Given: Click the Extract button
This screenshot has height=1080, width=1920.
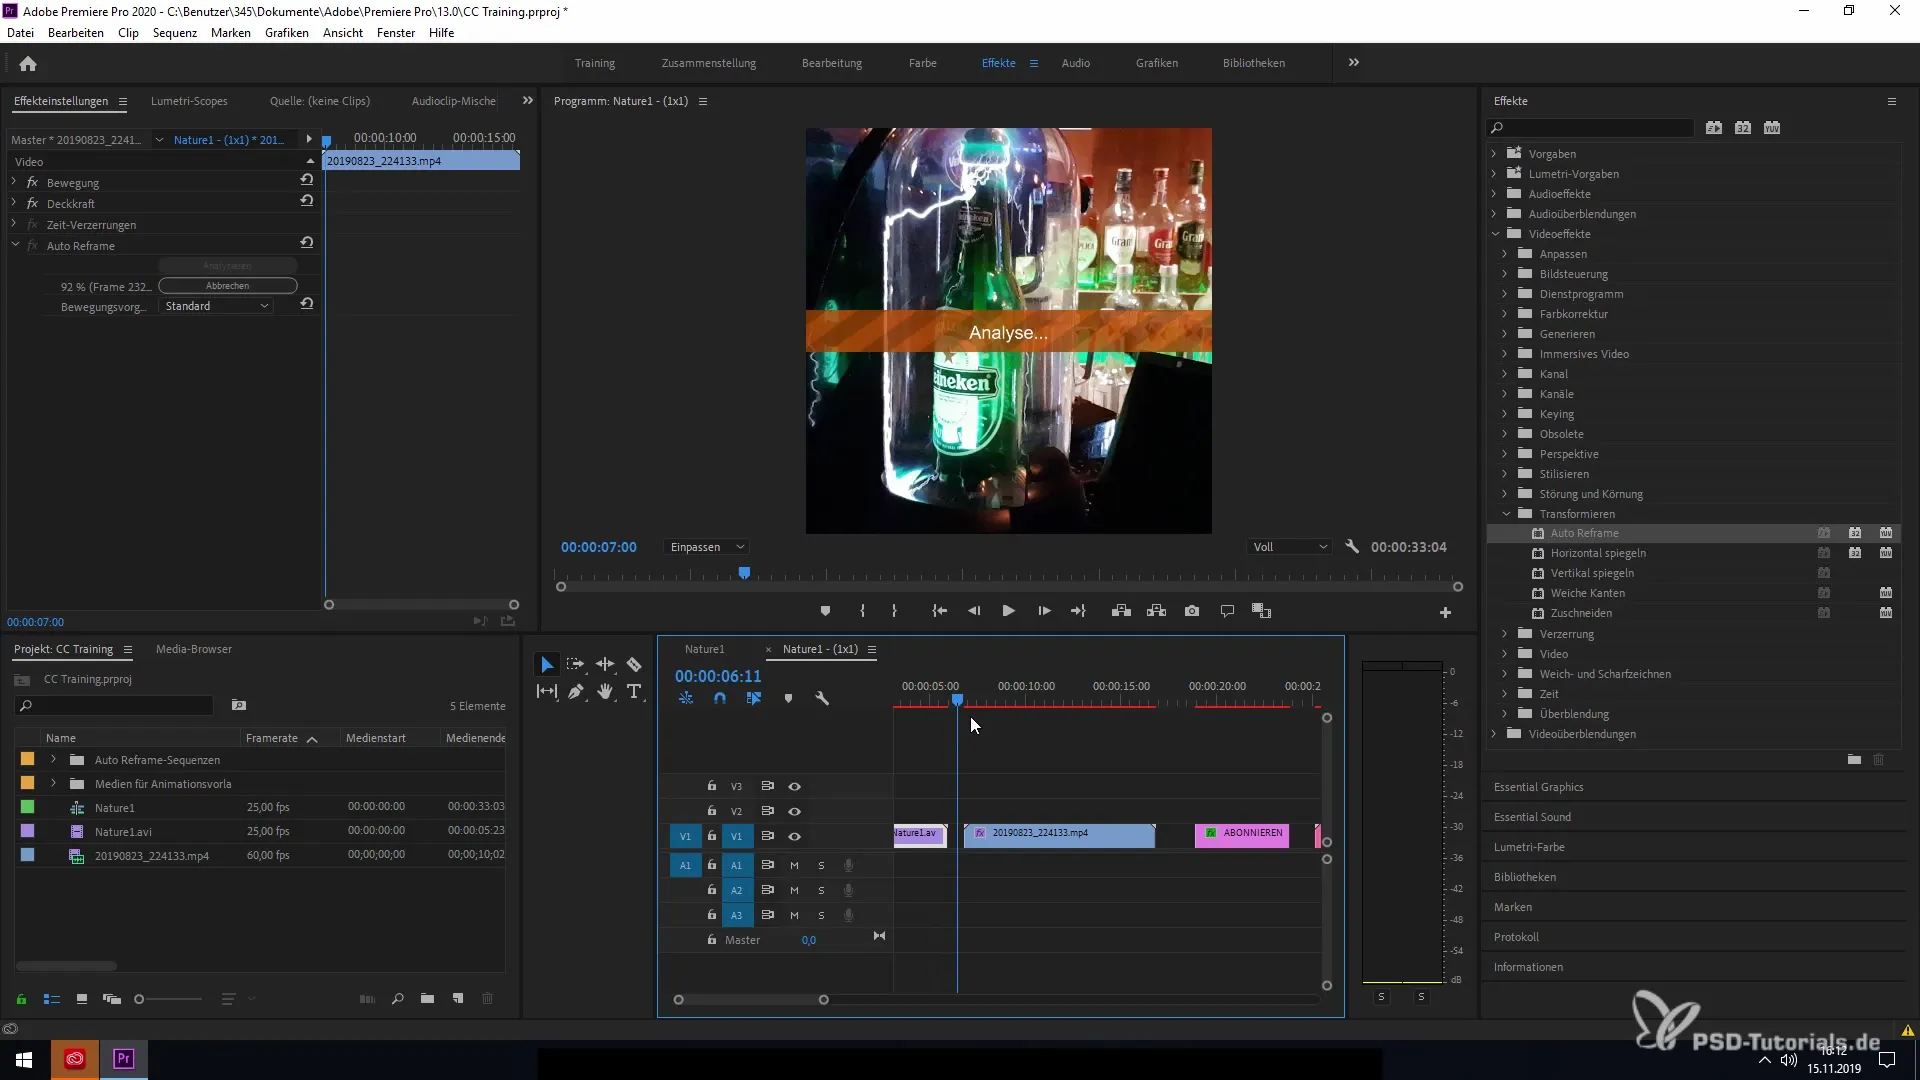Looking at the screenshot, I should click(1157, 611).
